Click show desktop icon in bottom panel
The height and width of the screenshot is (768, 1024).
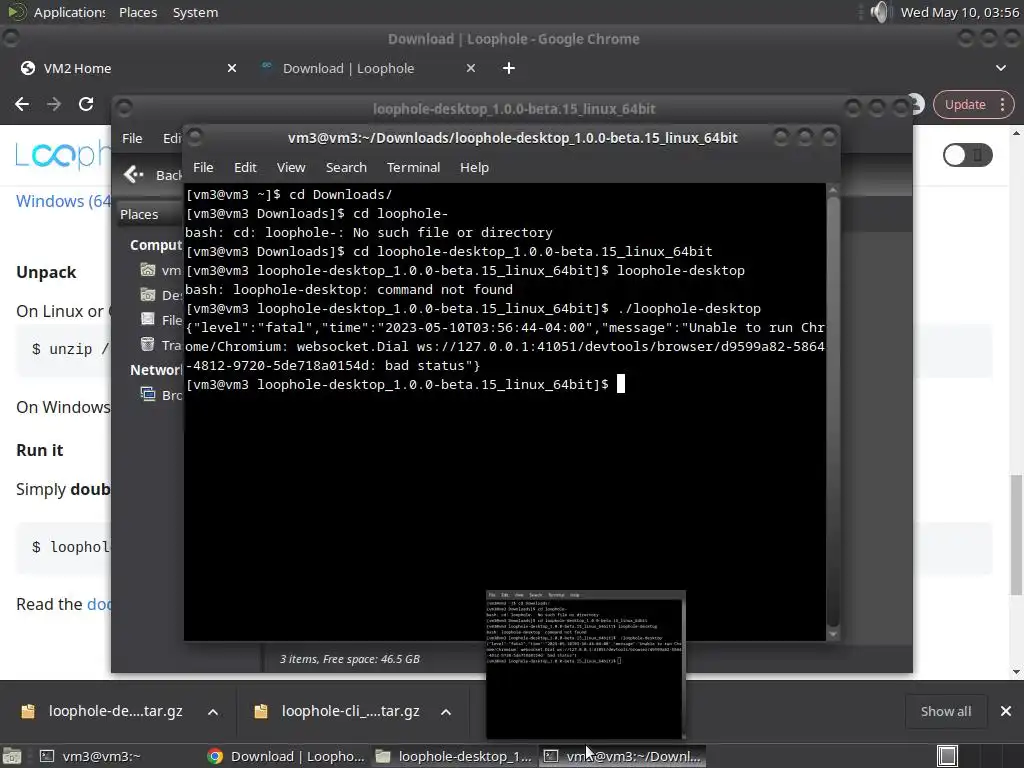pos(12,756)
